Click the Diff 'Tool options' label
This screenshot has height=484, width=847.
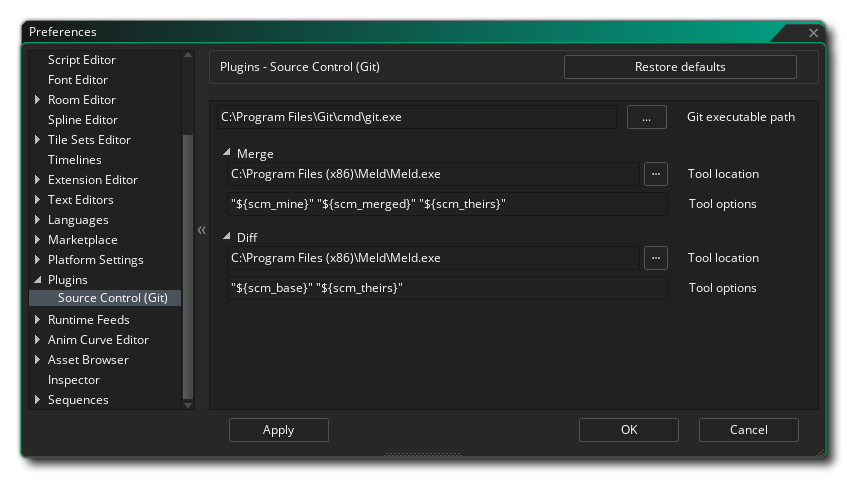coord(722,288)
